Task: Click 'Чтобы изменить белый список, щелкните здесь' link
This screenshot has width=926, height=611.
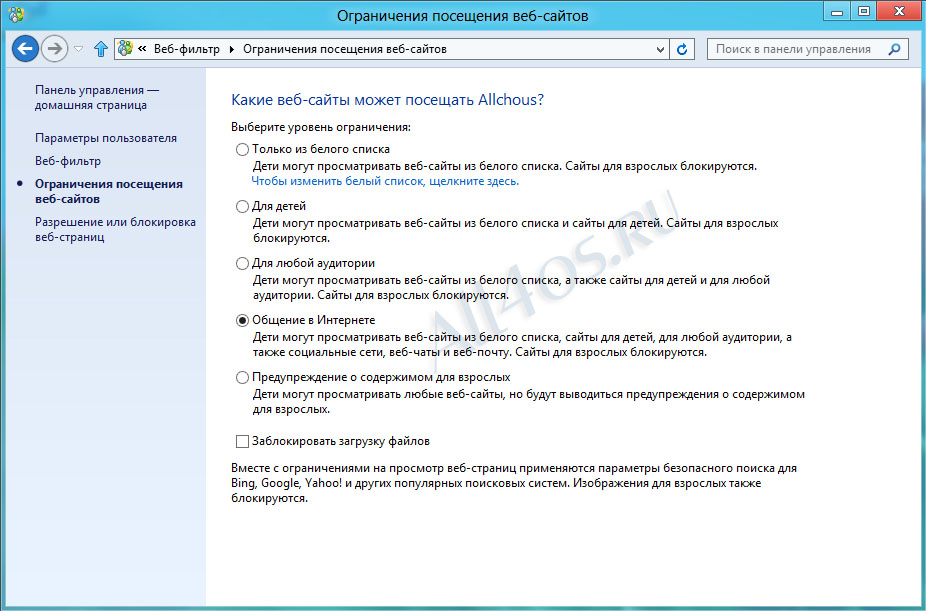Action: click(x=385, y=181)
